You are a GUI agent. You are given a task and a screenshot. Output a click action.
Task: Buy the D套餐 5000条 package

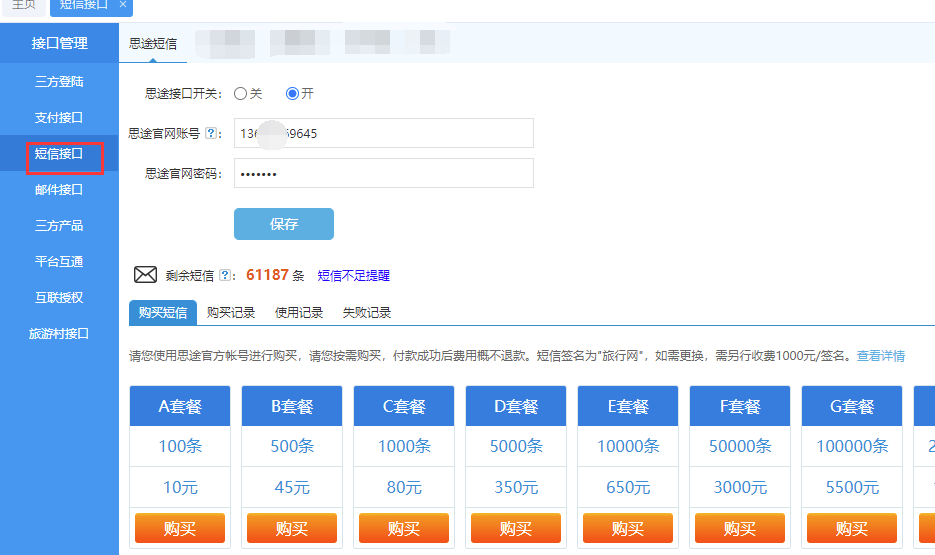click(516, 528)
